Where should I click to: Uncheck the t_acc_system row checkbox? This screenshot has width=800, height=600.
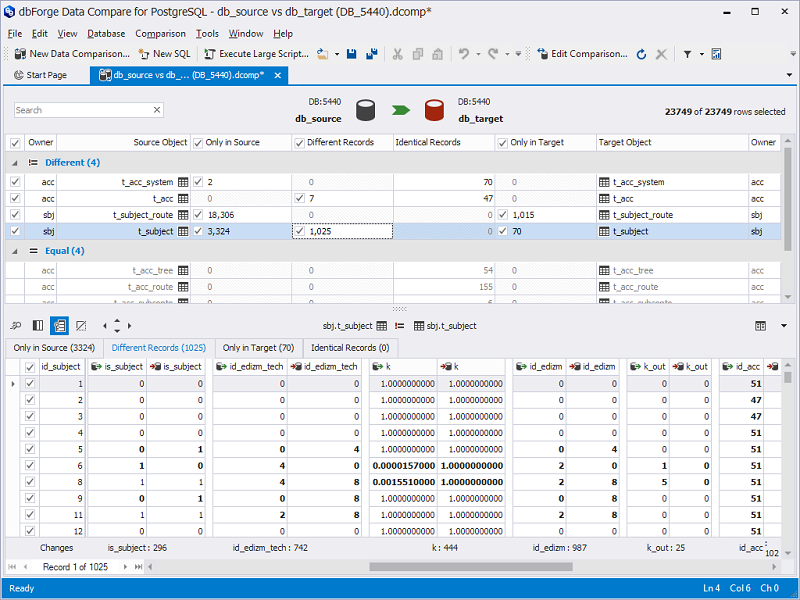coord(15,182)
